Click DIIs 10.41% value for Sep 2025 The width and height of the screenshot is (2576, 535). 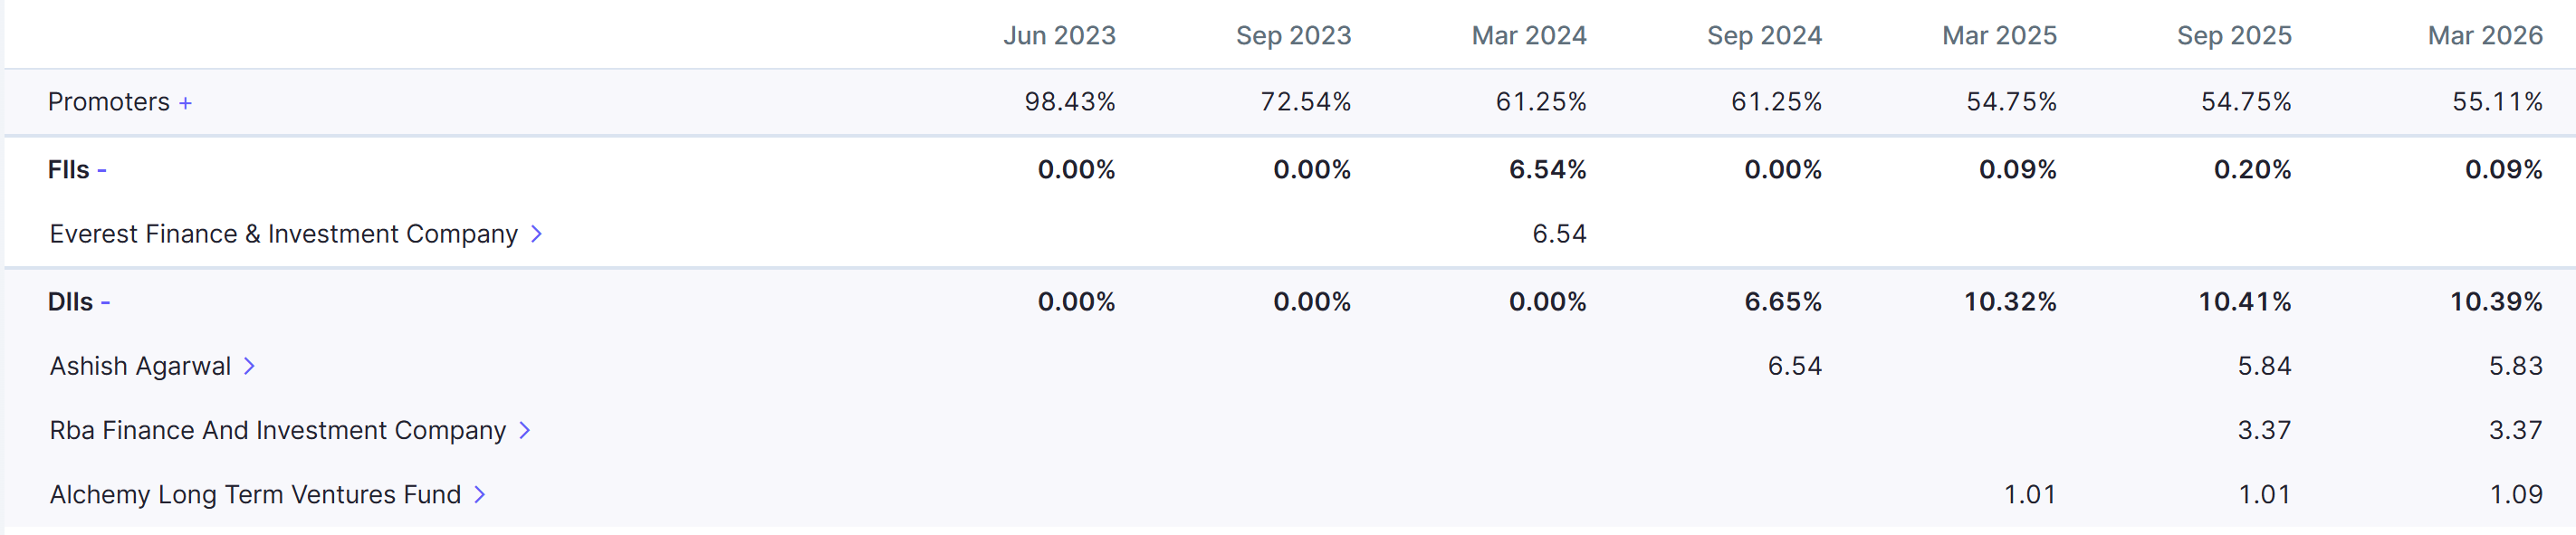click(x=2244, y=302)
